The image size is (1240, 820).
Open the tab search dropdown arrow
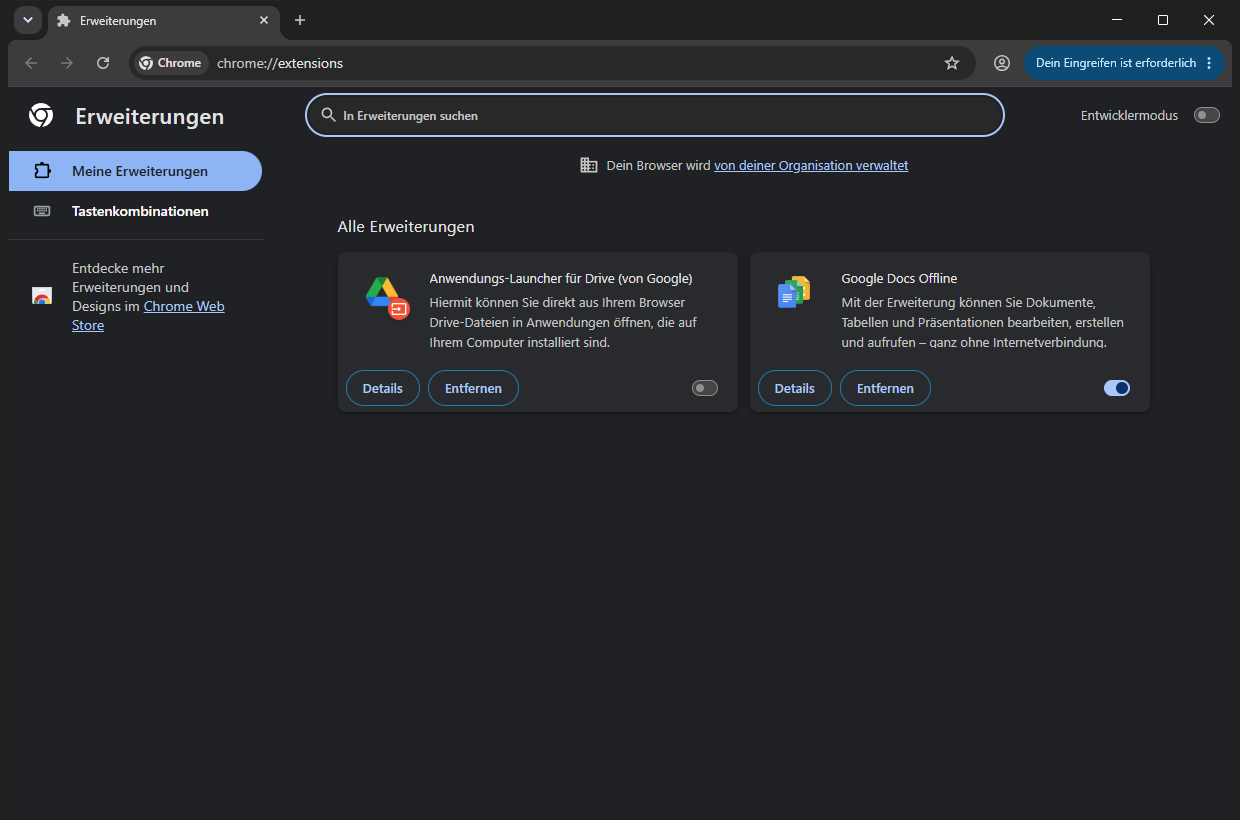(28, 20)
